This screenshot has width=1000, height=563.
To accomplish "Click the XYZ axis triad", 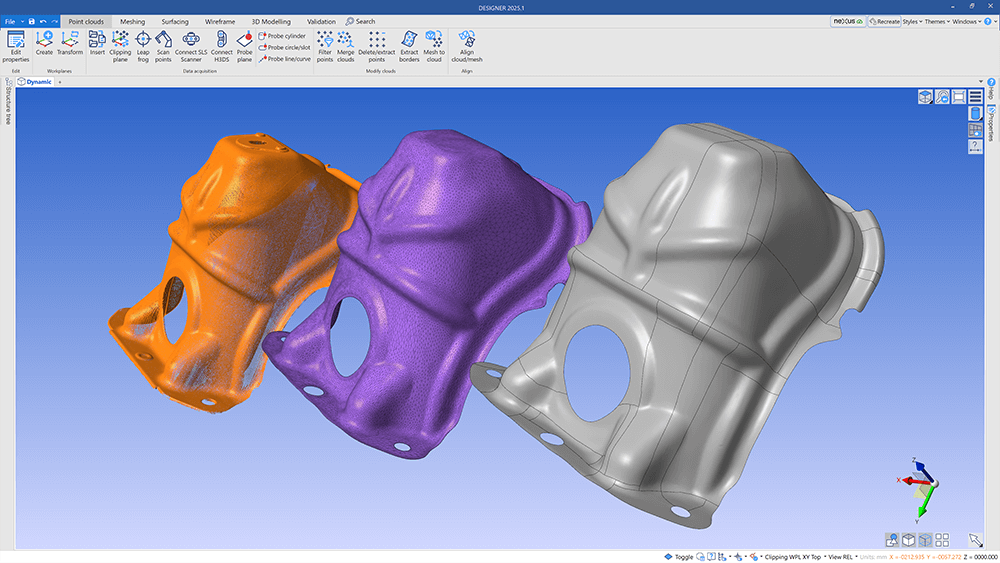I will pyautogui.click(x=920, y=490).
